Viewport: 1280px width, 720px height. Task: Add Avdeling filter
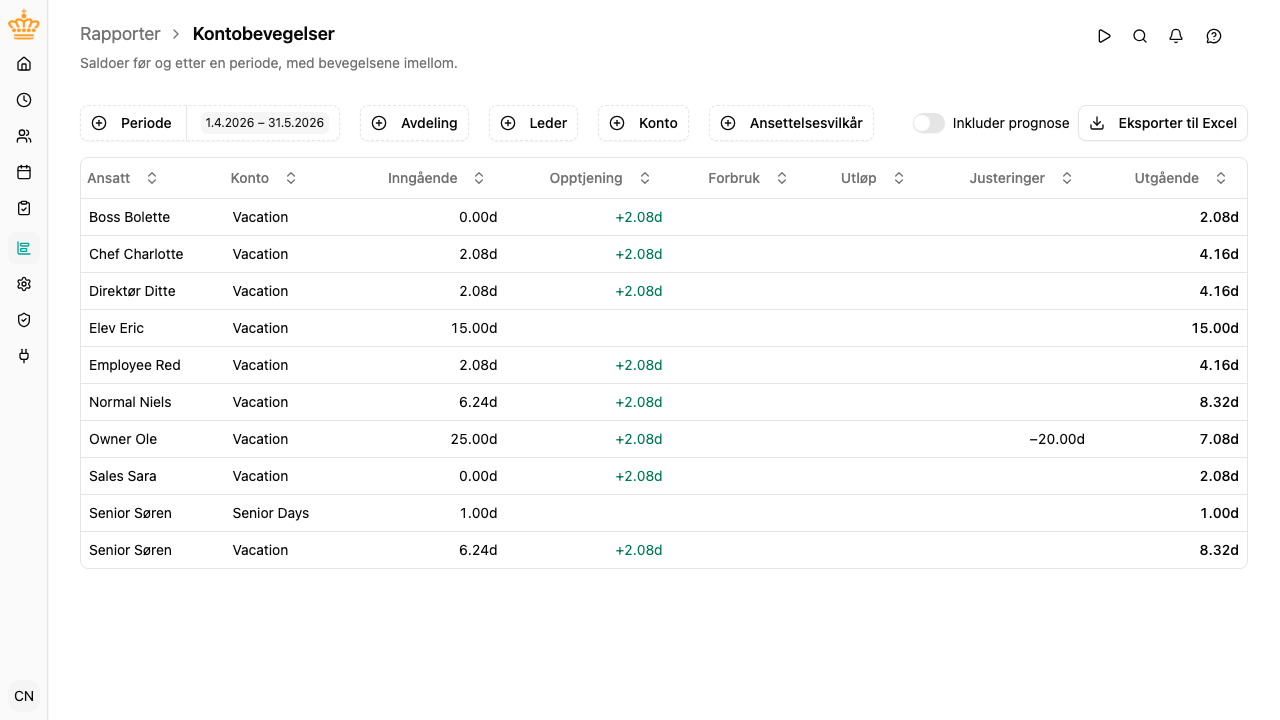[414, 123]
